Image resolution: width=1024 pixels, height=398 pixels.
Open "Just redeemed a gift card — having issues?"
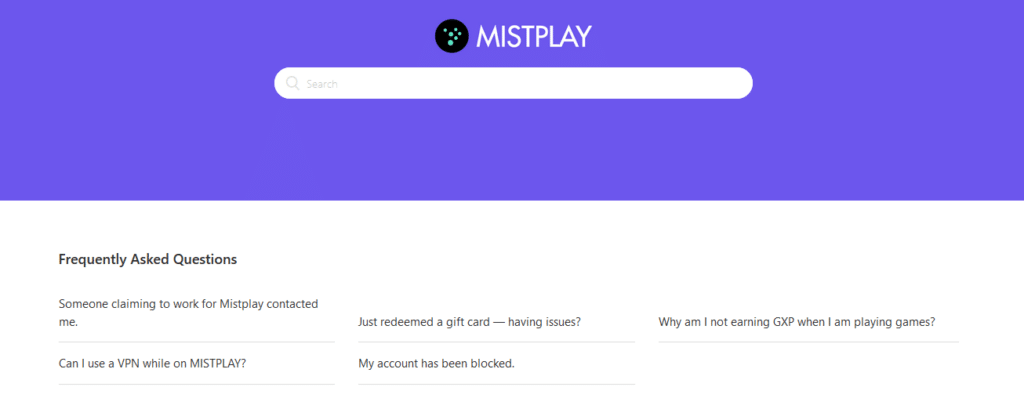pyautogui.click(x=470, y=322)
